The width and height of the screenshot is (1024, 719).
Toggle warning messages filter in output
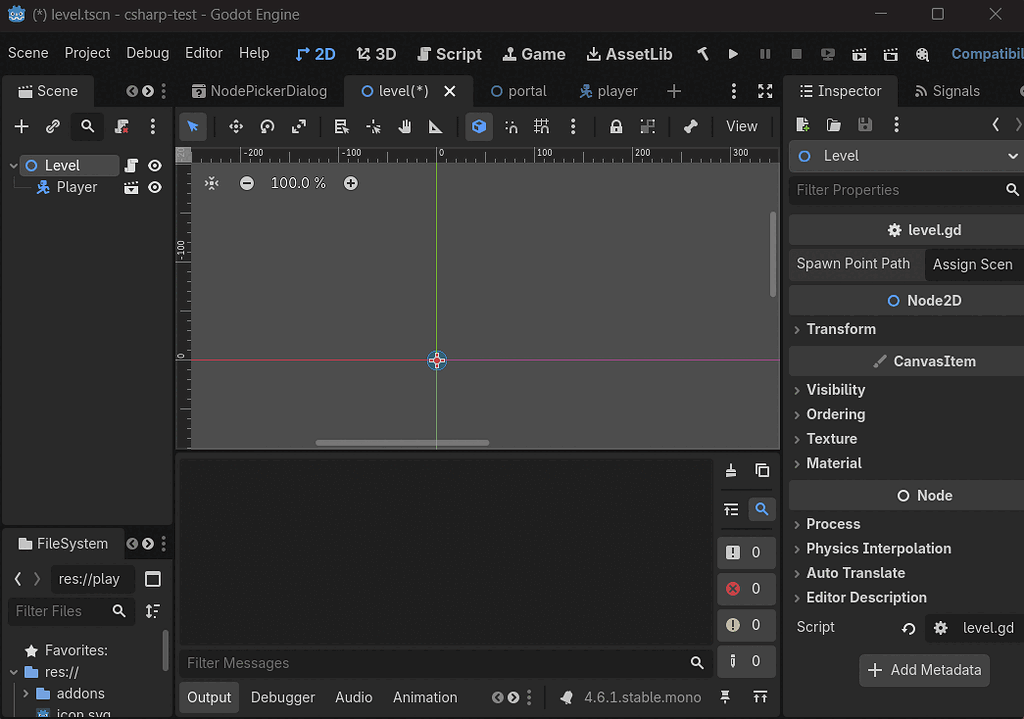pyautogui.click(x=746, y=625)
